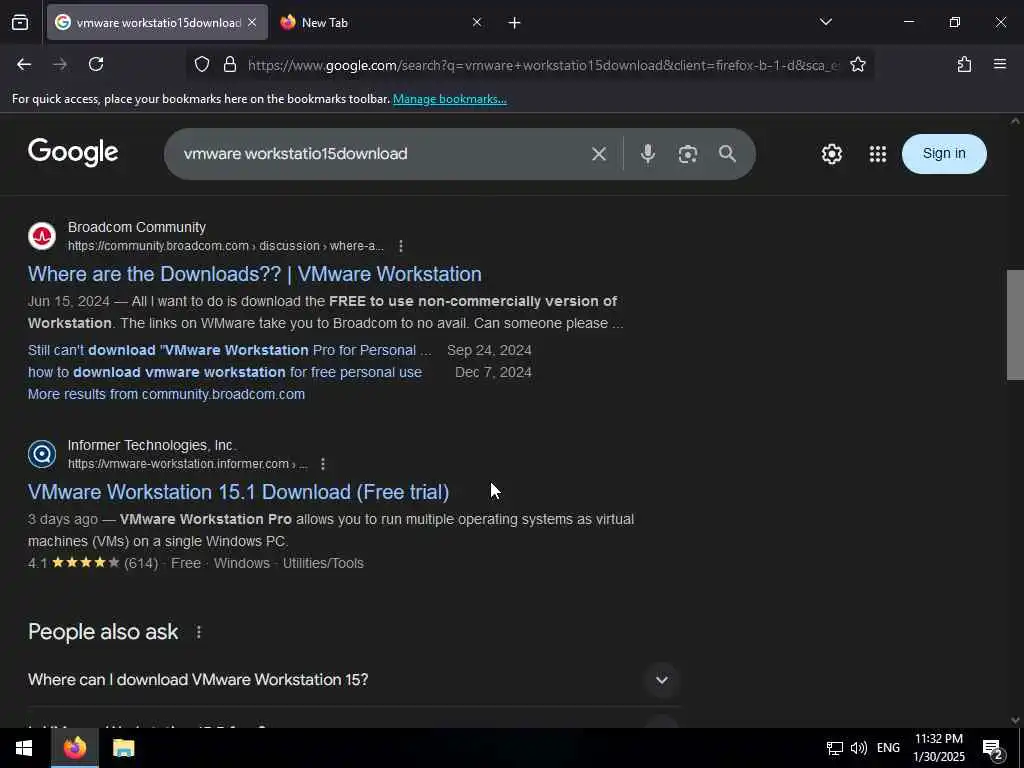Open more options for Broadcom result
The height and width of the screenshot is (768, 1024).
pos(400,246)
